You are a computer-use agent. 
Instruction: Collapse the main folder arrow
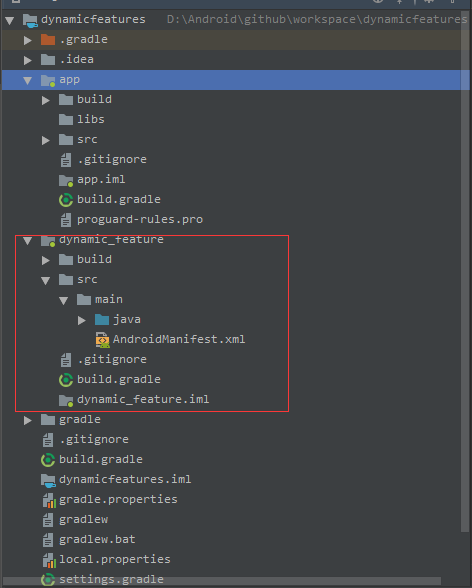click(64, 300)
